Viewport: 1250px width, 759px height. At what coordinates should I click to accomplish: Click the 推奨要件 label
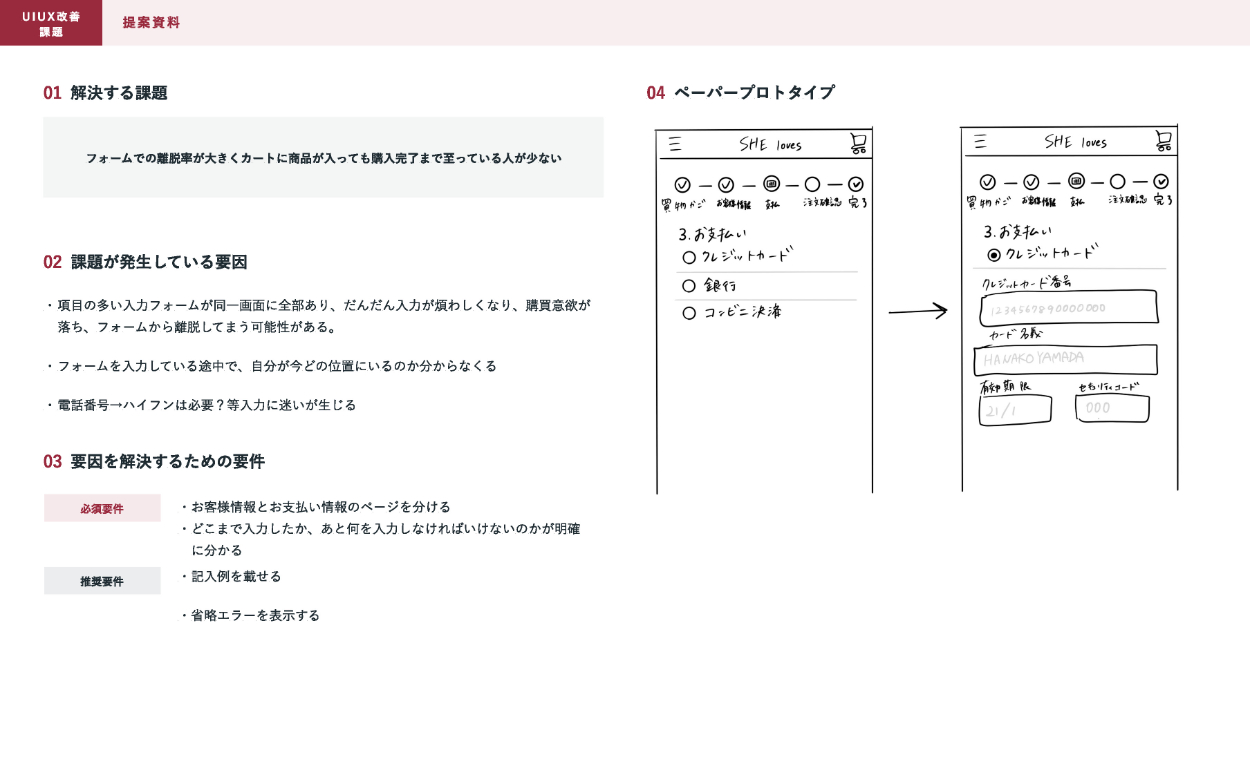tap(102, 581)
